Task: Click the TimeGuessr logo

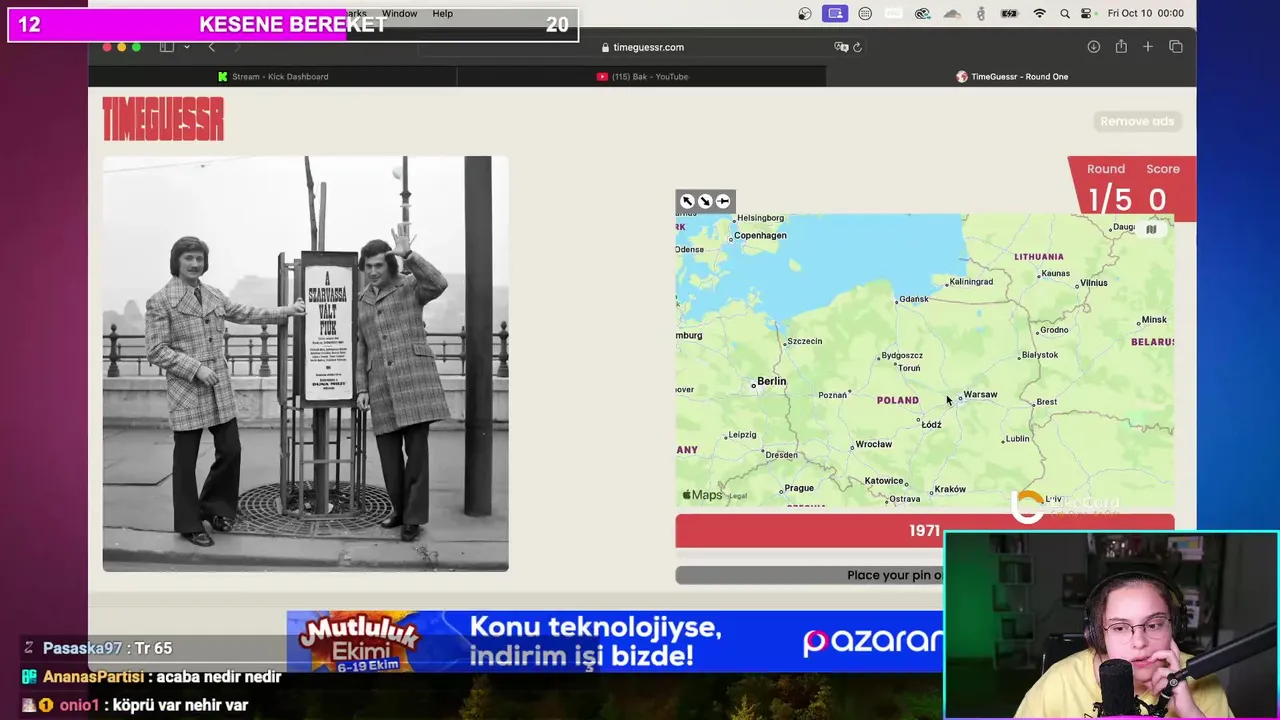Action: (x=163, y=120)
